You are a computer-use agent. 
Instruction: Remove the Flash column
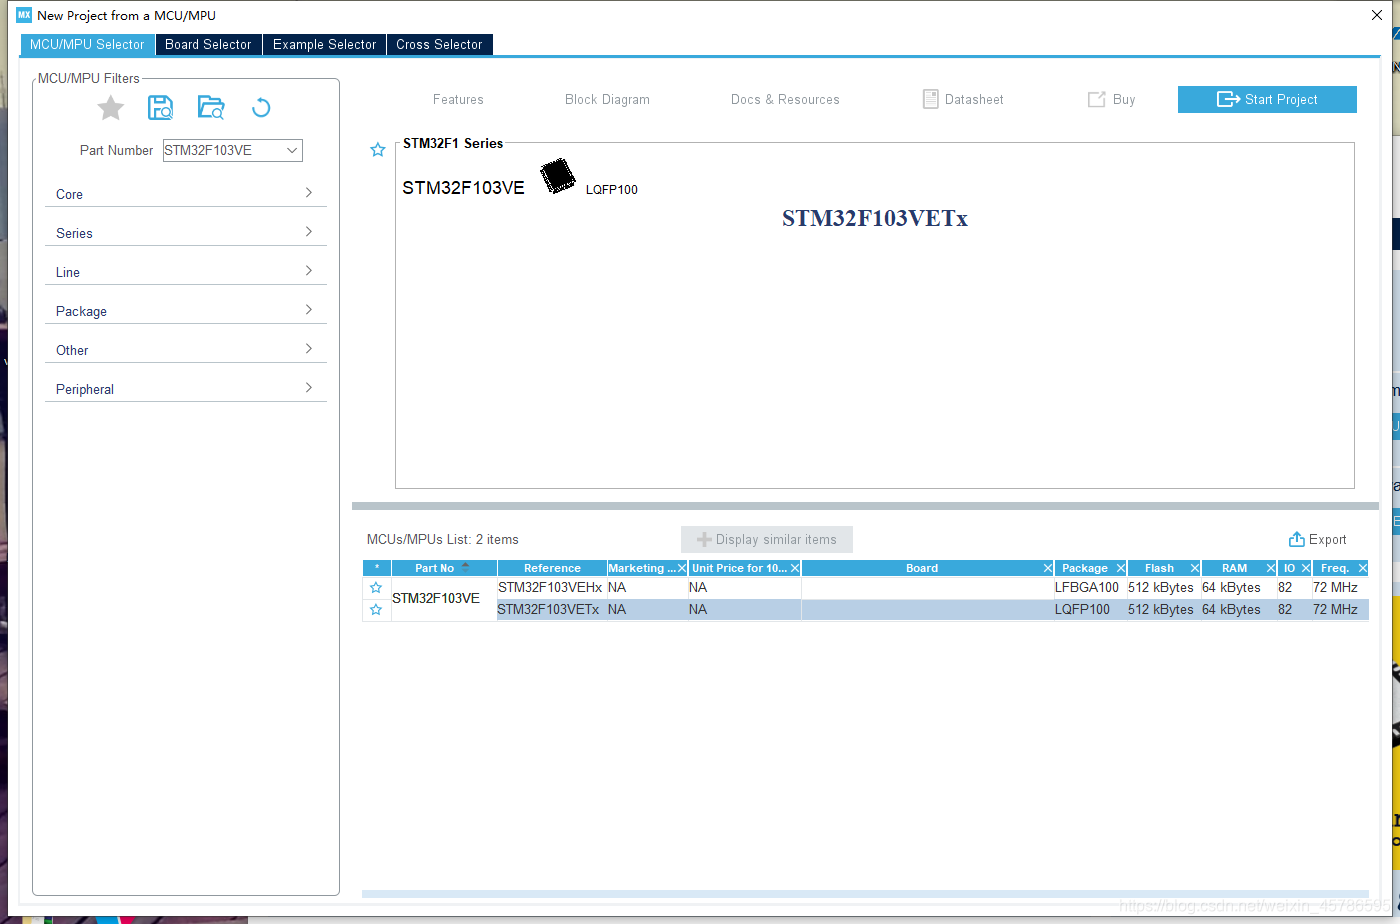(1194, 568)
